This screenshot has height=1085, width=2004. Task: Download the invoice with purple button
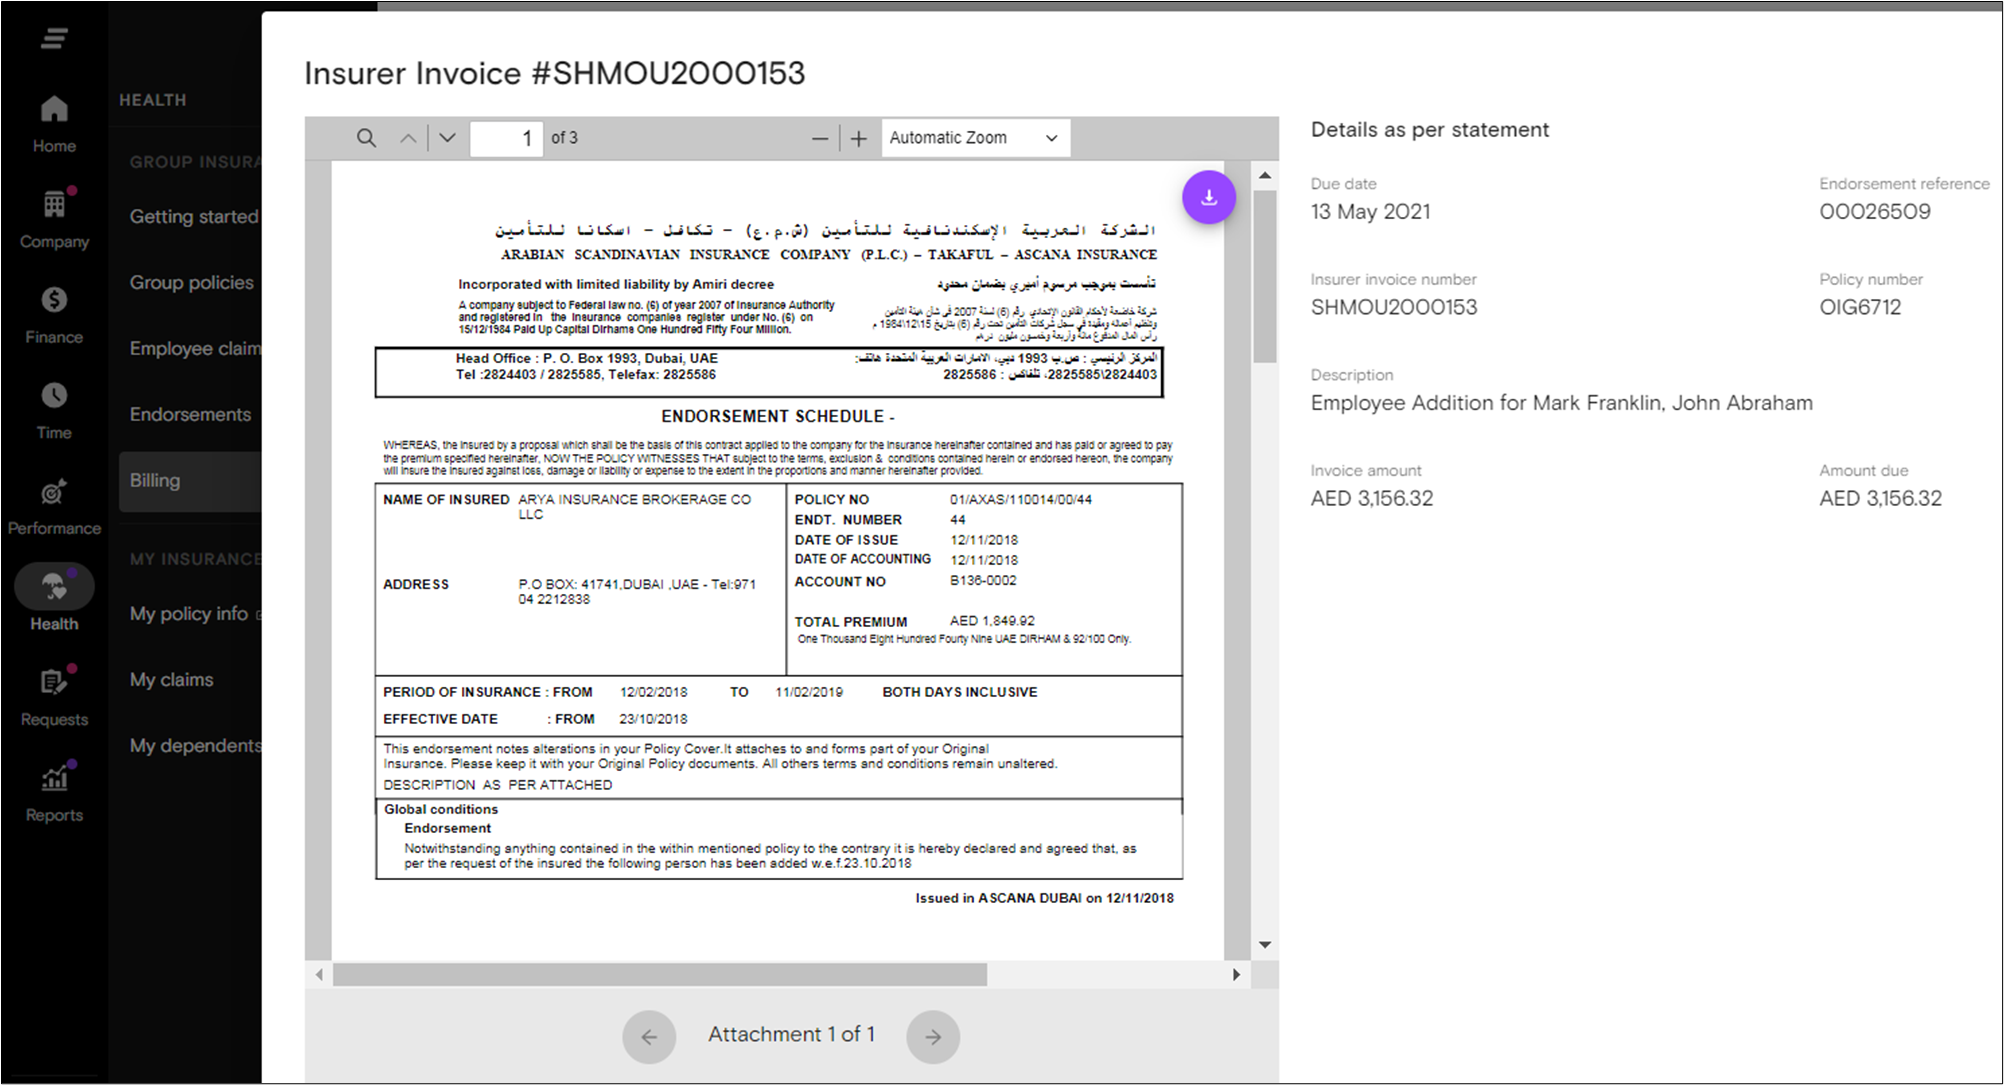(1209, 197)
